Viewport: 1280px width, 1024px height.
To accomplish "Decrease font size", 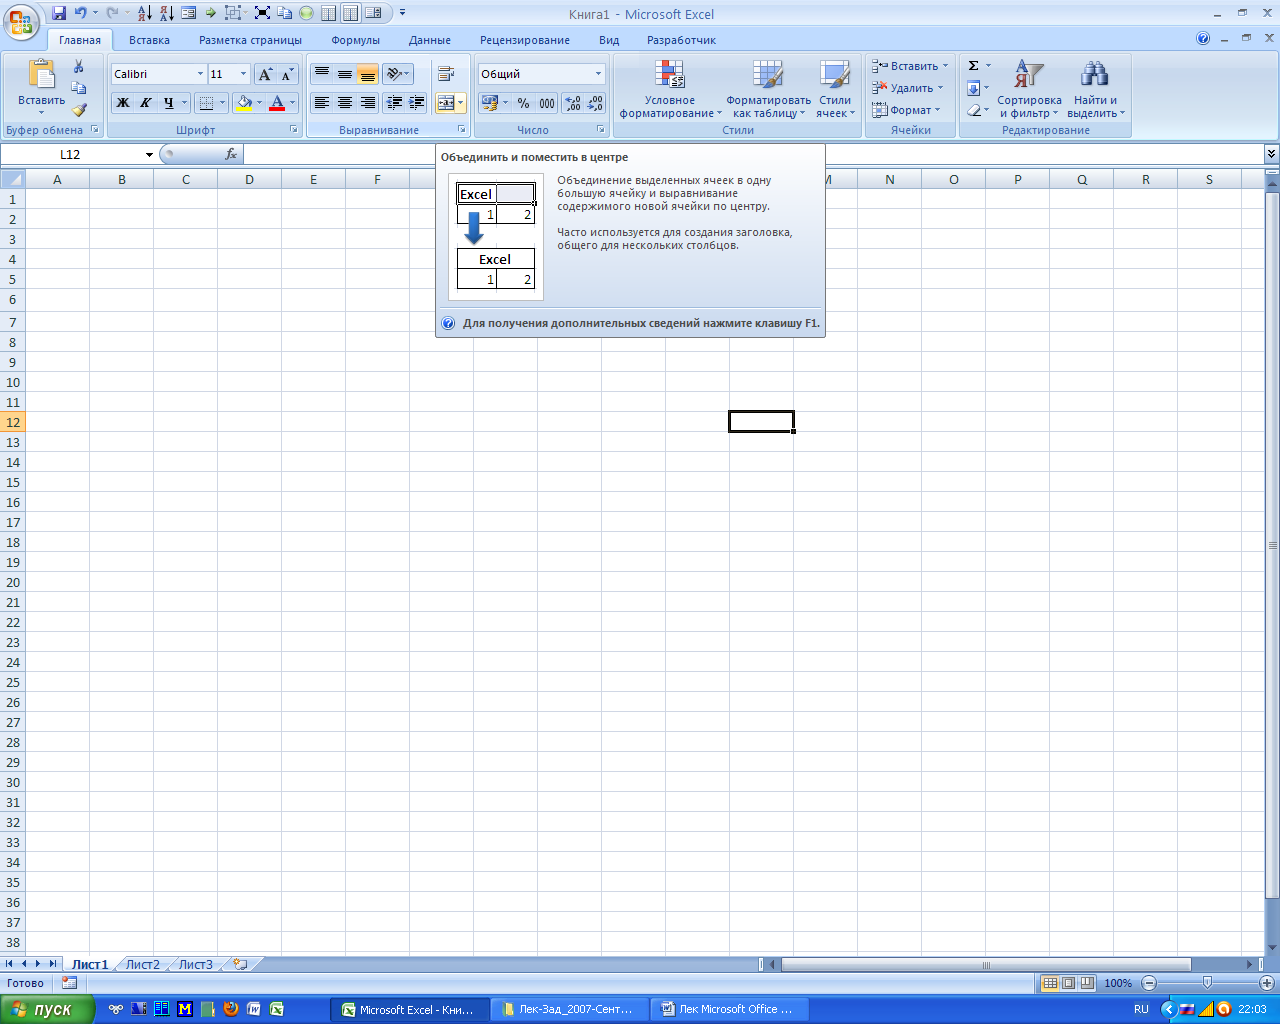I will click(287, 74).
